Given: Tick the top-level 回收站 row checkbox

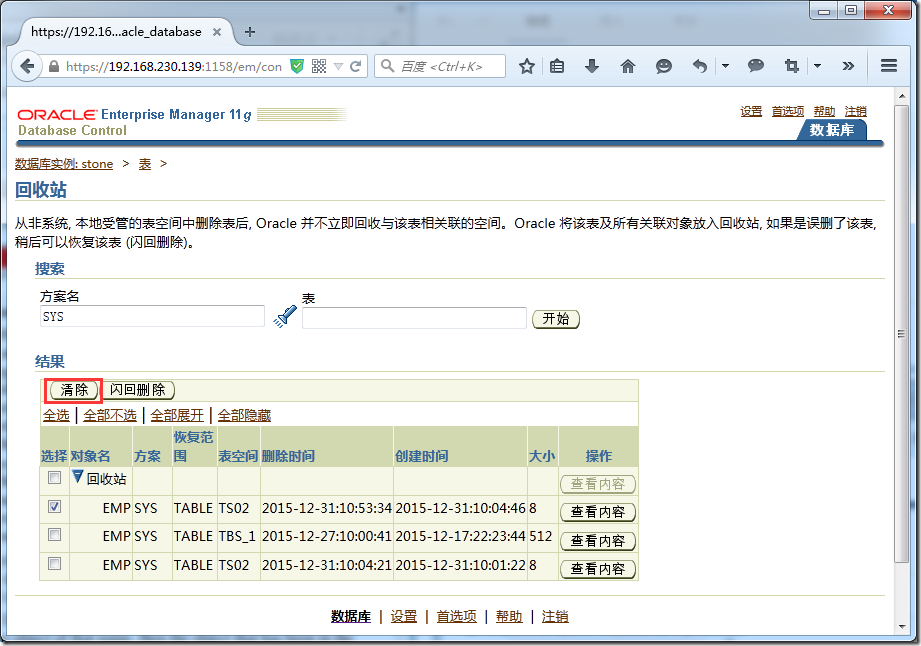Looking at the screenshot, I should point(54,478).
